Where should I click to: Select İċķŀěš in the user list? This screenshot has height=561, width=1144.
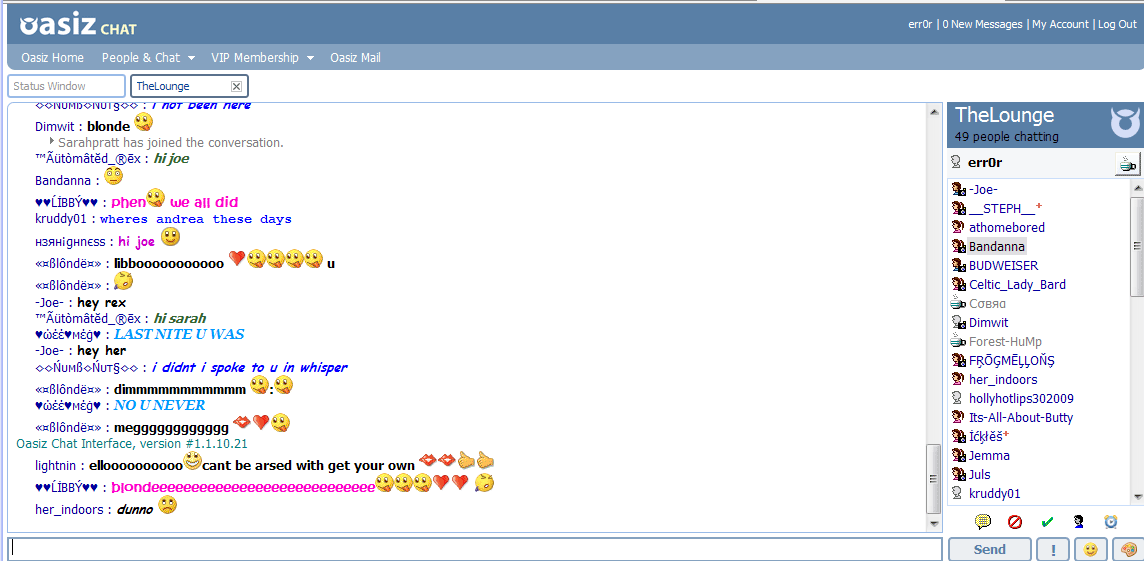[986, 436]
